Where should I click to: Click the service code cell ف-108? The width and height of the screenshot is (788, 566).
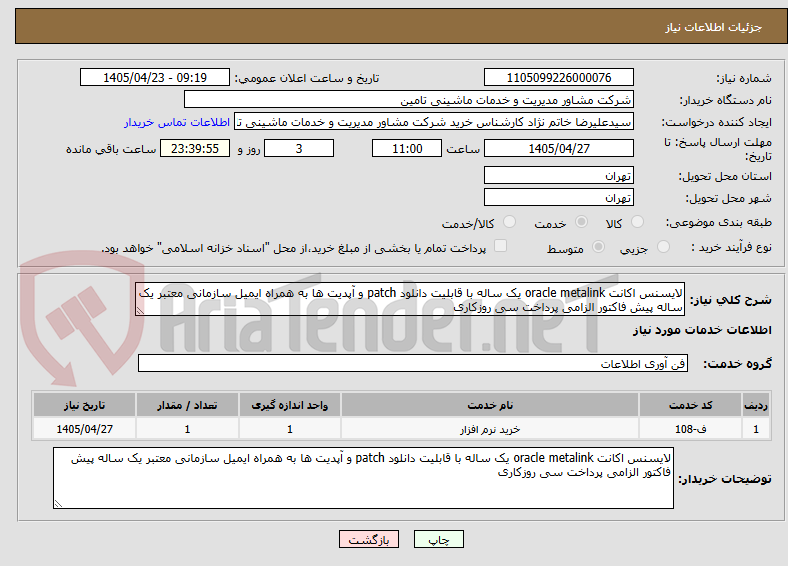pyautogui.click(x=691, y=429)
